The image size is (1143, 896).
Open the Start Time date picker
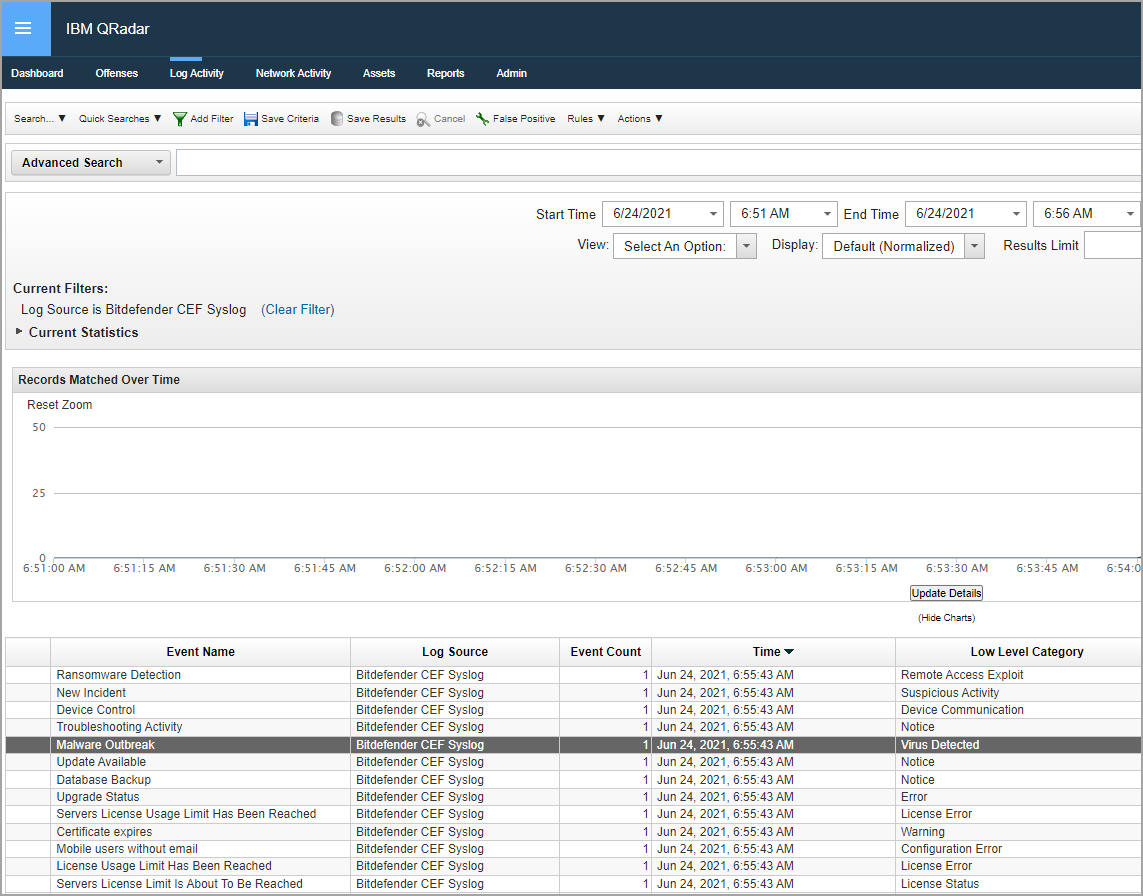coord(713,214)
